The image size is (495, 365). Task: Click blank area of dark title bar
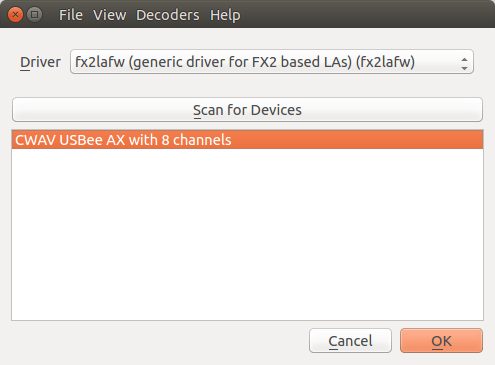click(367, 15)
